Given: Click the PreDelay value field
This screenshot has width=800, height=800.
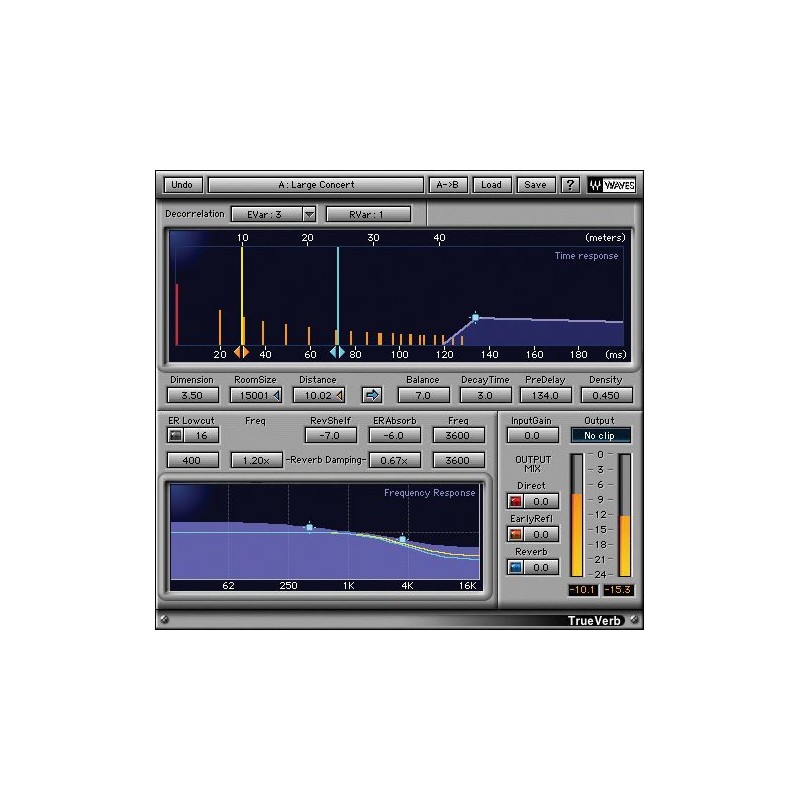Looking at the screenshot, I should tap(542, 394).
